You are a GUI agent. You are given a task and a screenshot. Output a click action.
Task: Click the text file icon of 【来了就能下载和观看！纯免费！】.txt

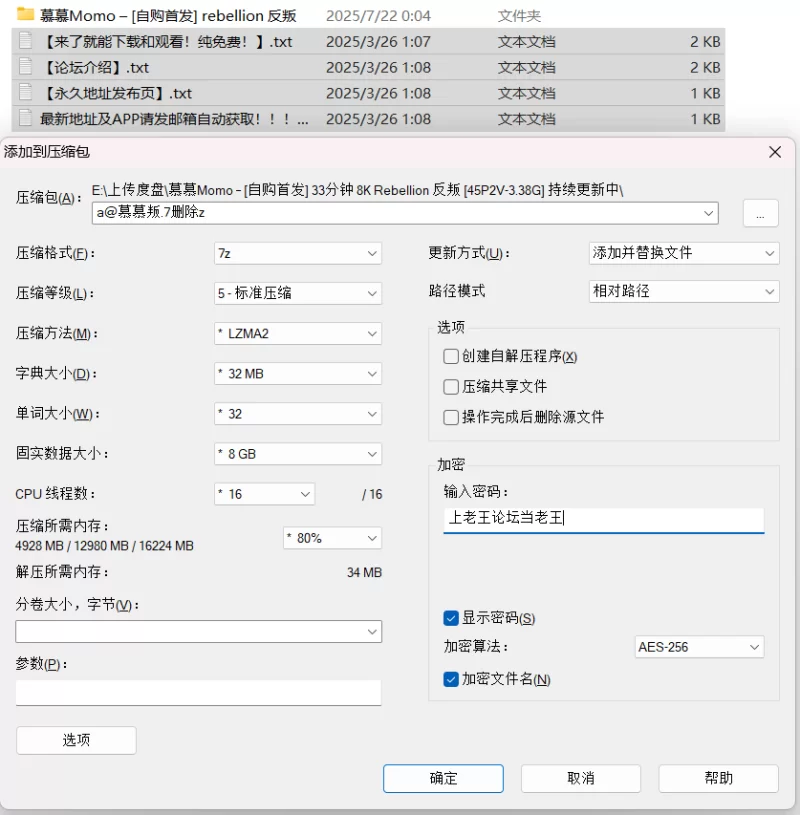point(25,41)
